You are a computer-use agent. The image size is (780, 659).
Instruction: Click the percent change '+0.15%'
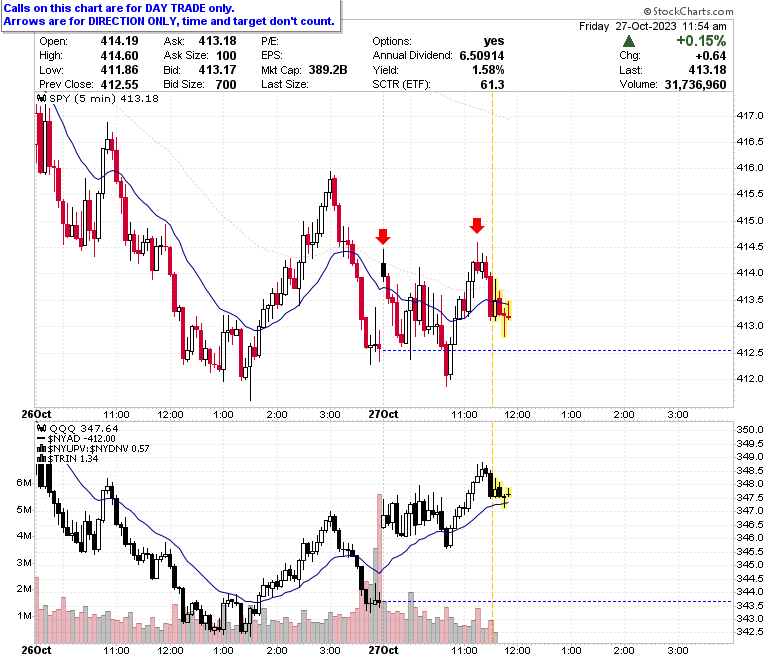click(701, 41)
